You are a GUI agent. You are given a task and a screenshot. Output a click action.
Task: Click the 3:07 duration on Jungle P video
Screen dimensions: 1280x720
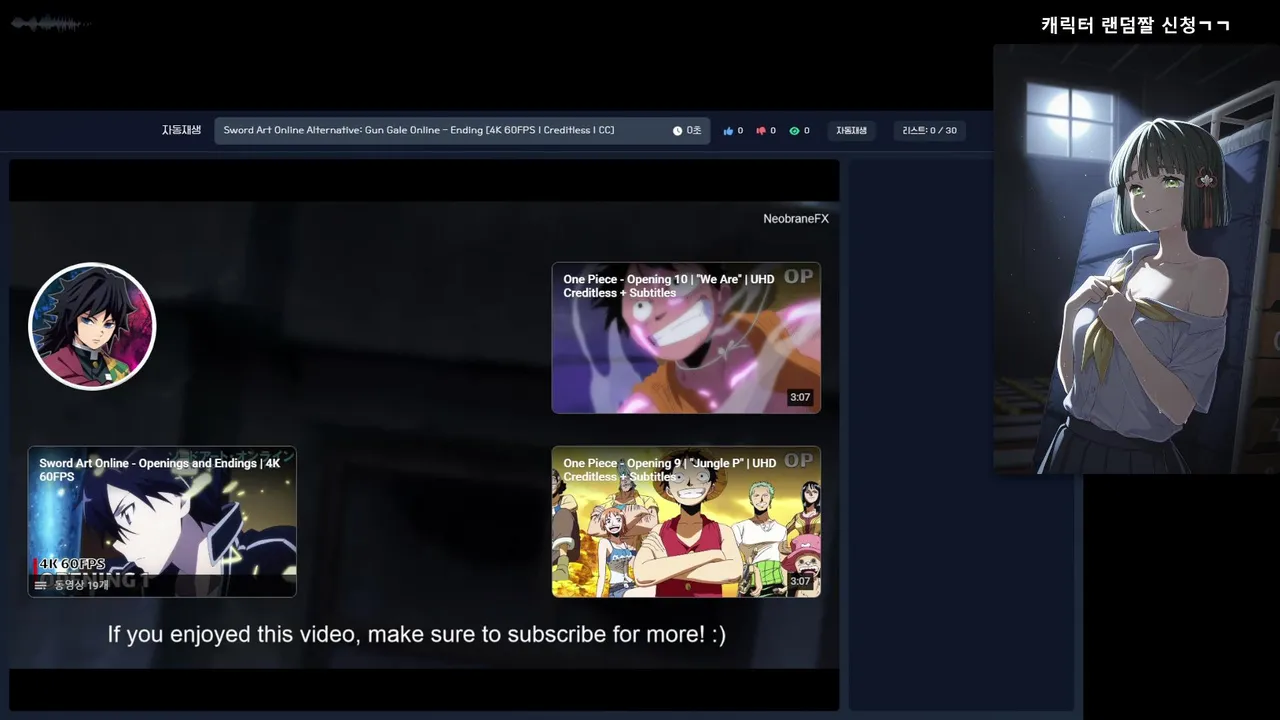point(800,581)
